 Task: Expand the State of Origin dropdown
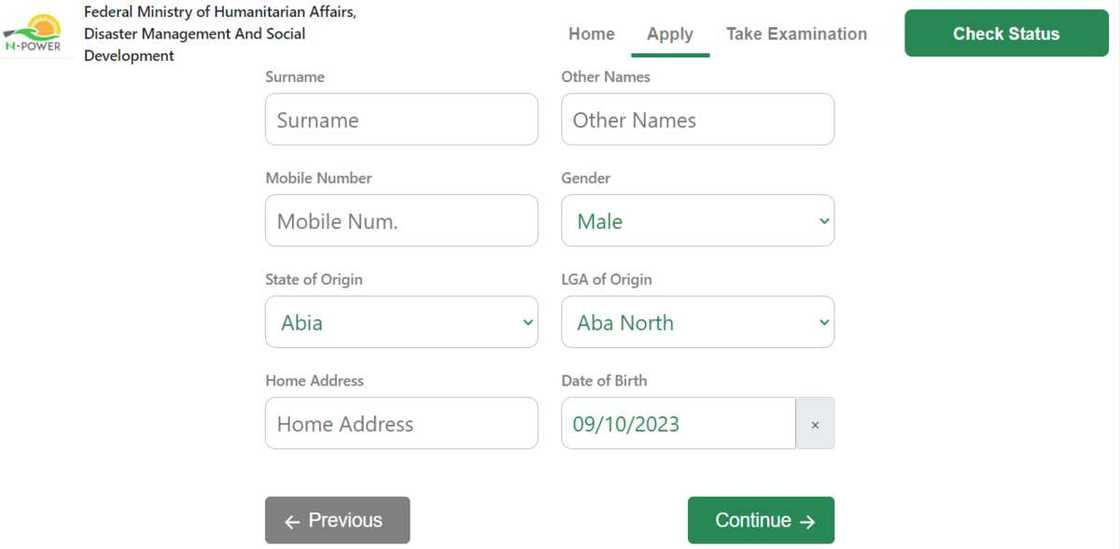coord(401,323)
